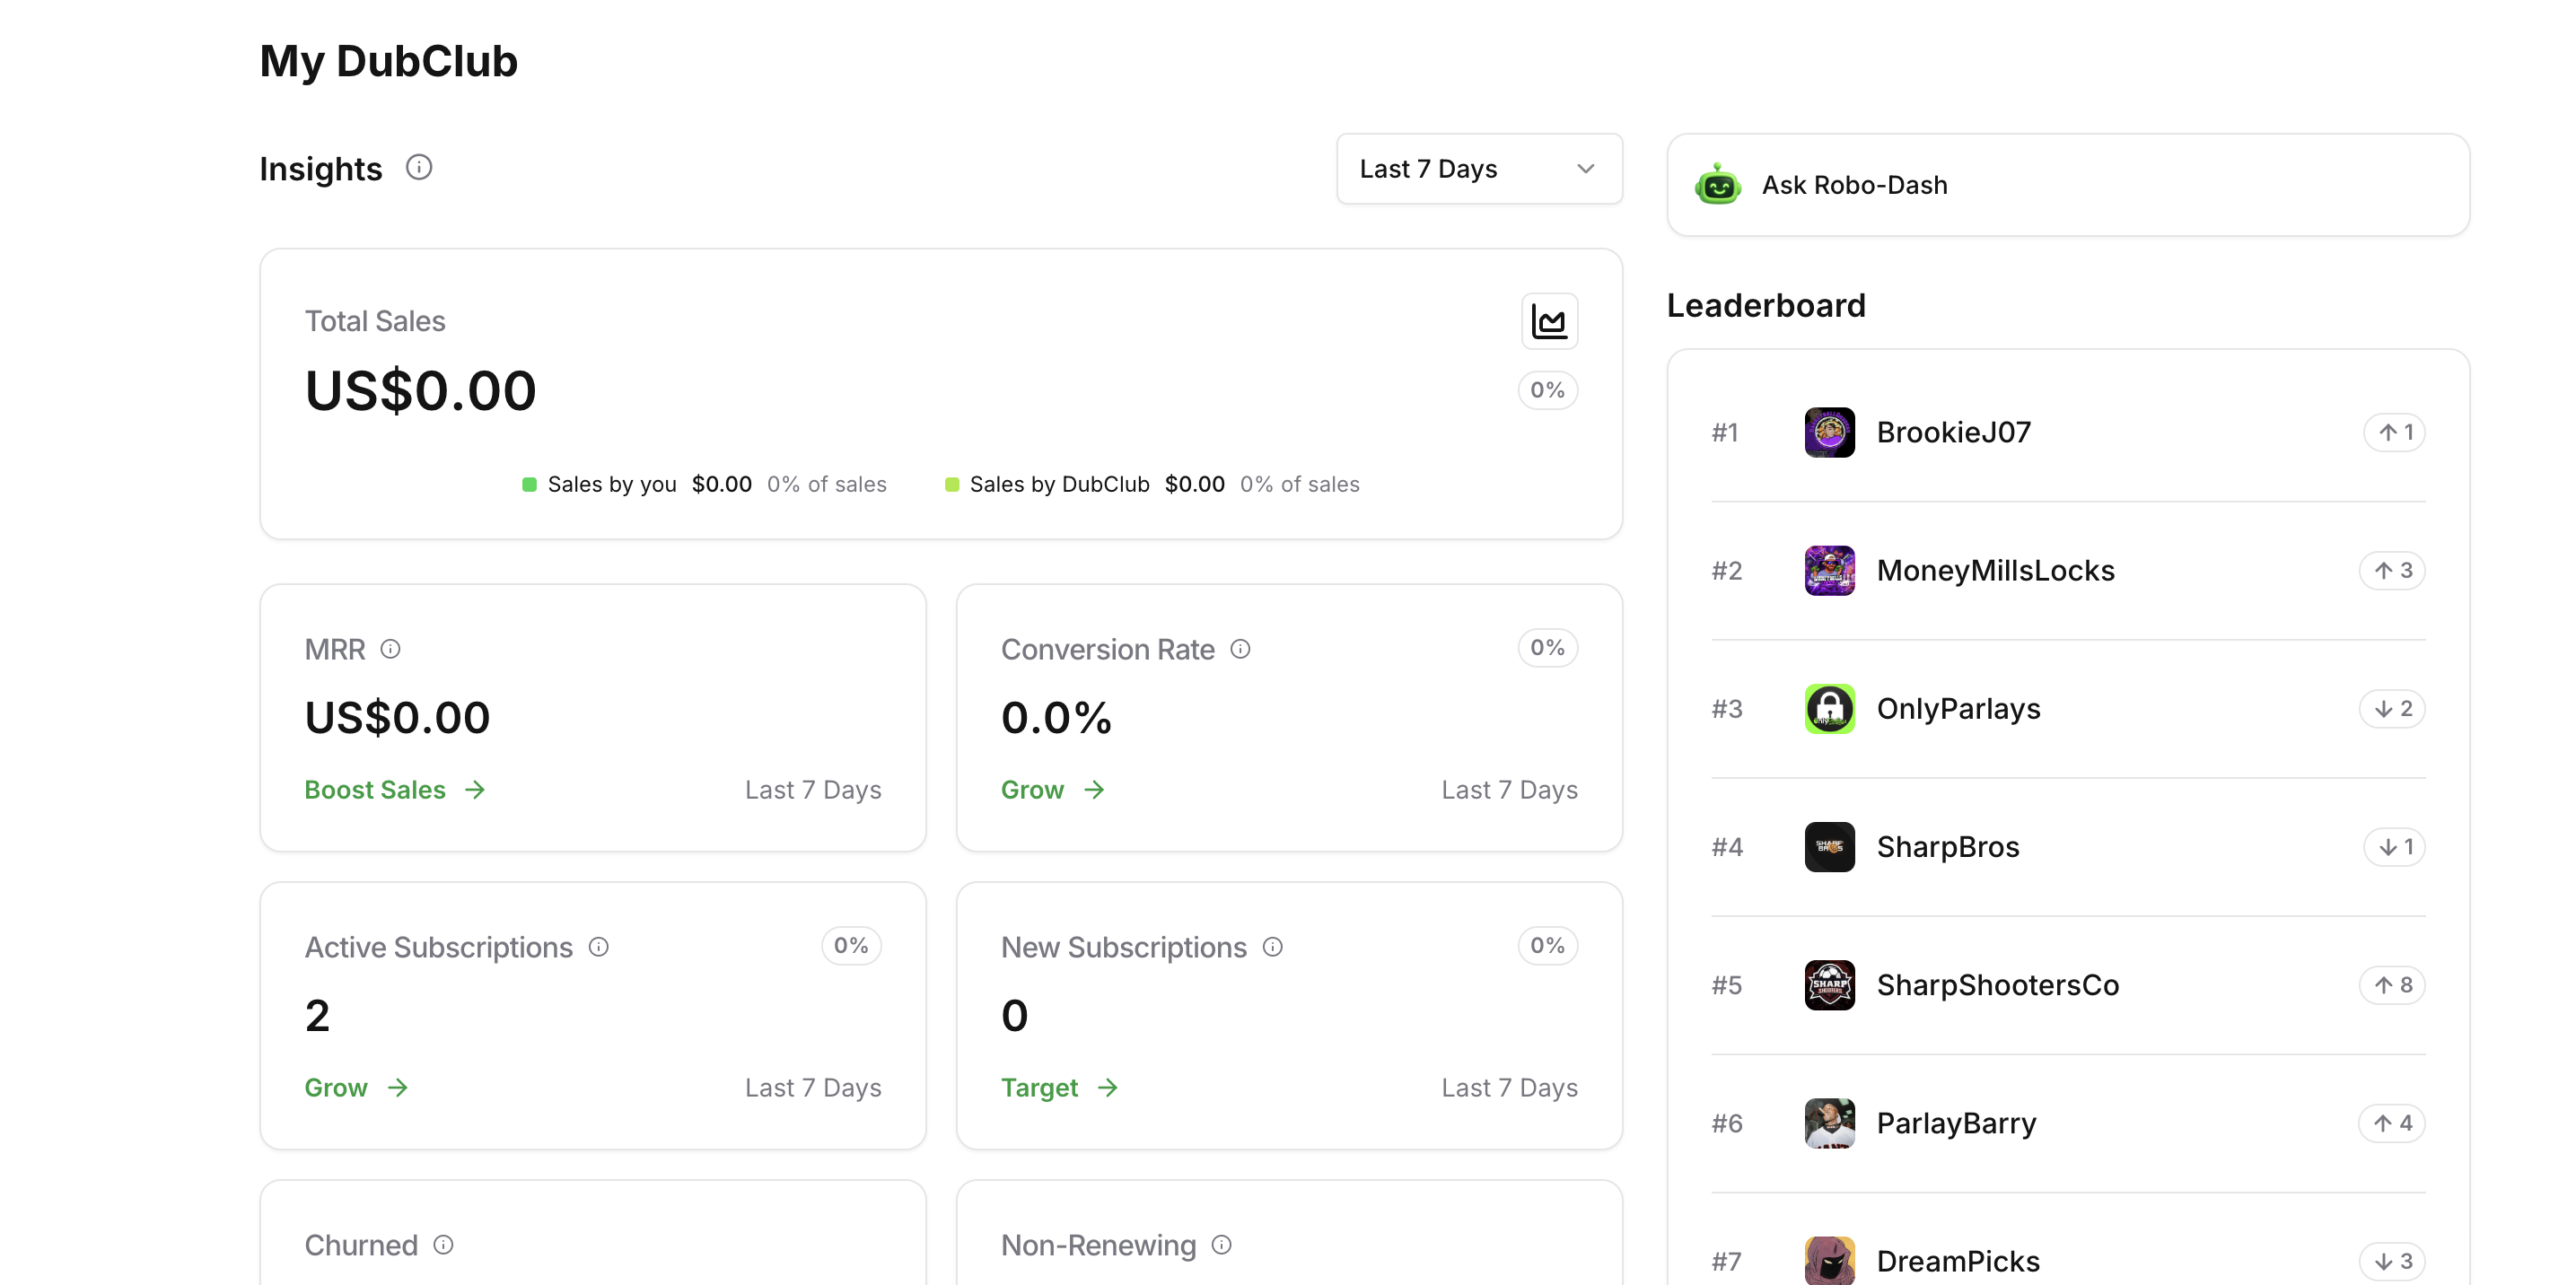Click SharpBros' down 1 rank badge
The width and height of the screenshot is (2576, 1285).
coord(2394,847)
